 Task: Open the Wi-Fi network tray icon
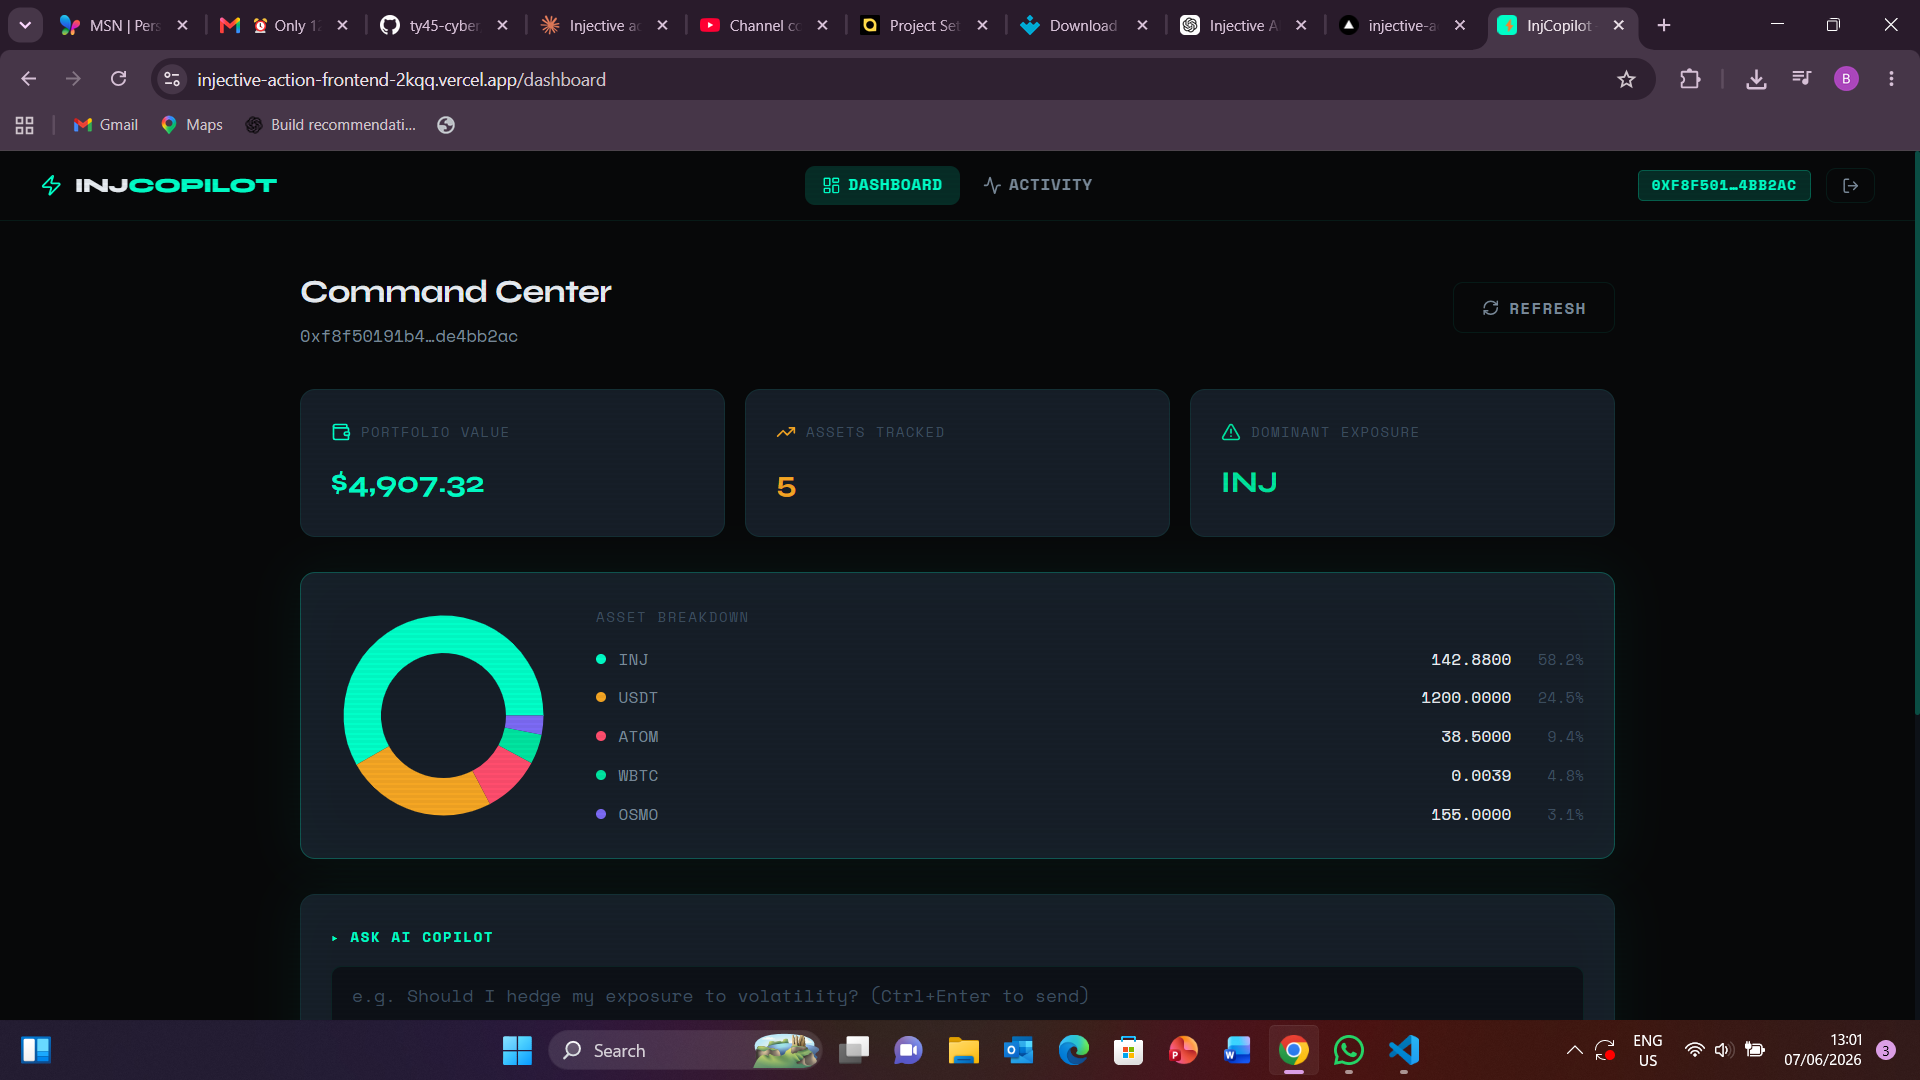point(1694,1050)
